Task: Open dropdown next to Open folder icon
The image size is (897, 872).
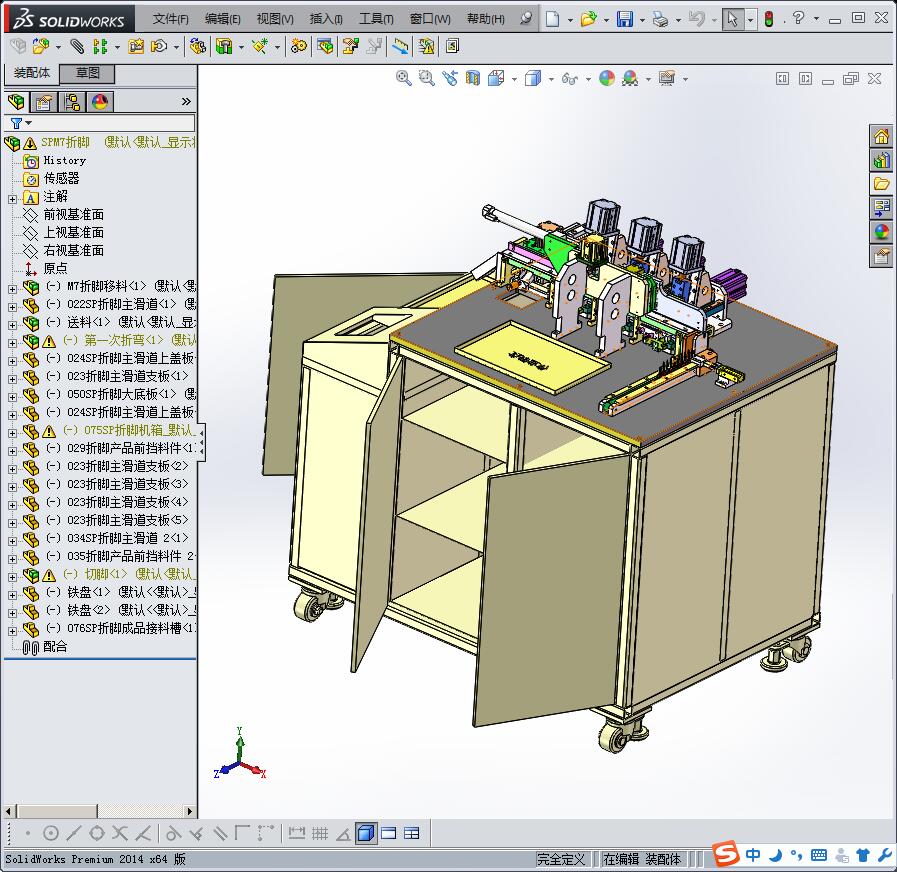Action: [606, 21]
